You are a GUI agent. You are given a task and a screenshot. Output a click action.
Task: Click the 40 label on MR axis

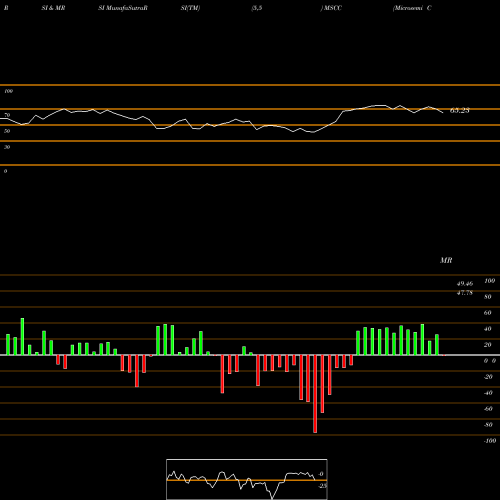pos(488,329)
